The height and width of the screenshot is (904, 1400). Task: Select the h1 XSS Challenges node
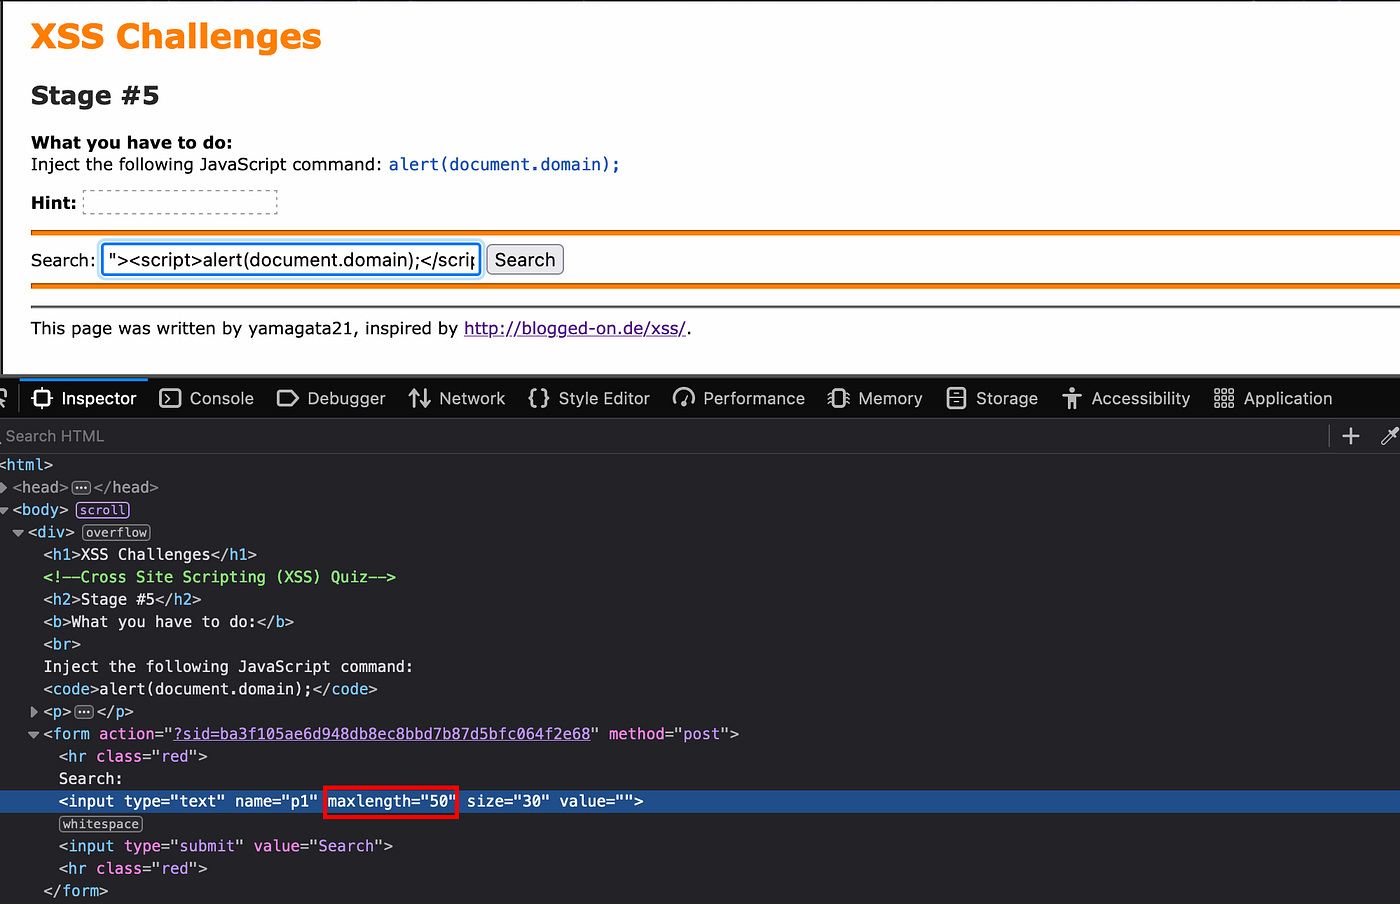click(x=150, y=555)
